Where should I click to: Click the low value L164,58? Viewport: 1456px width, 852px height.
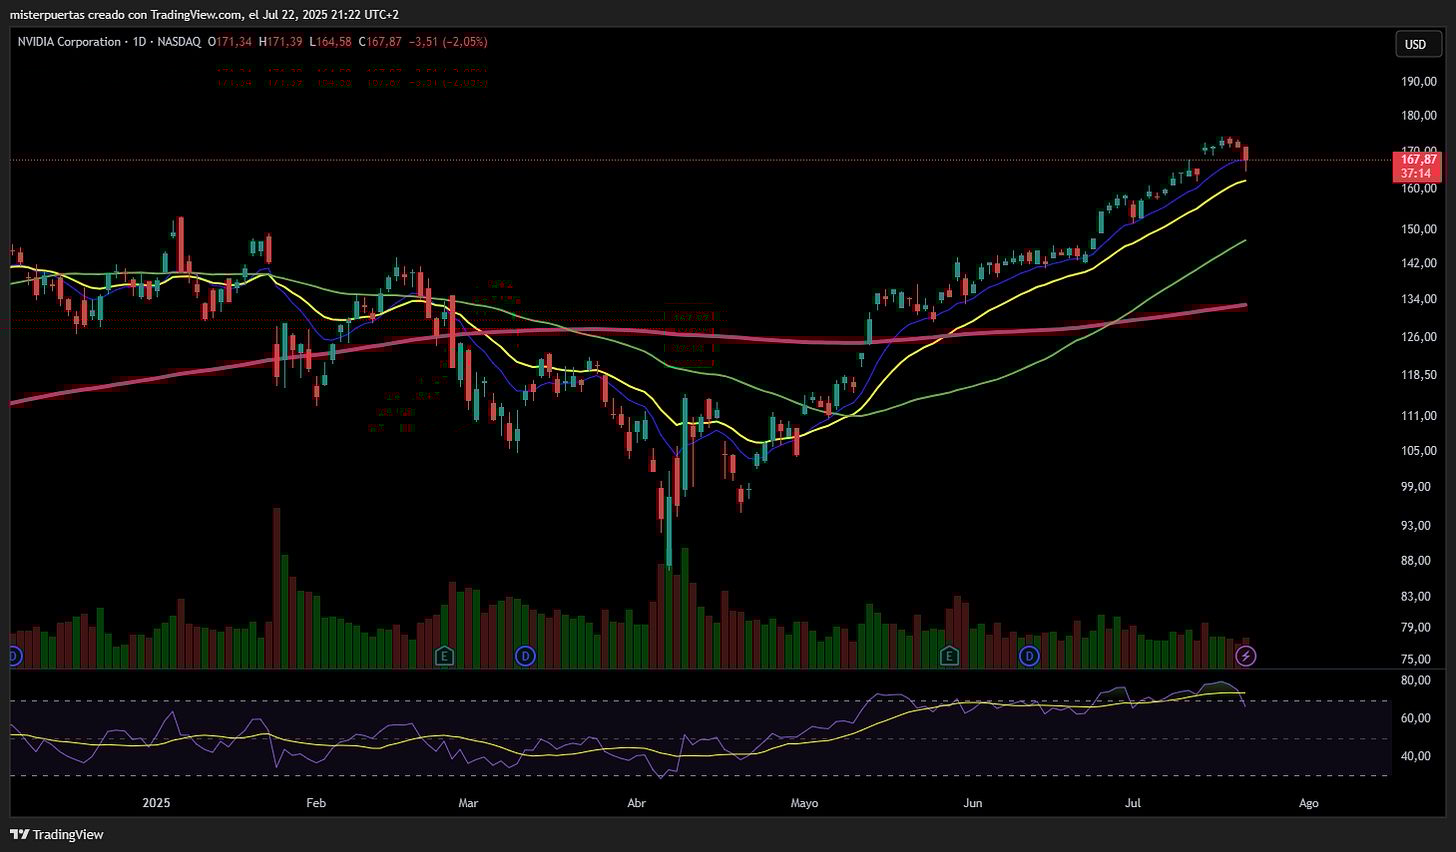click(x=331, y=42)
